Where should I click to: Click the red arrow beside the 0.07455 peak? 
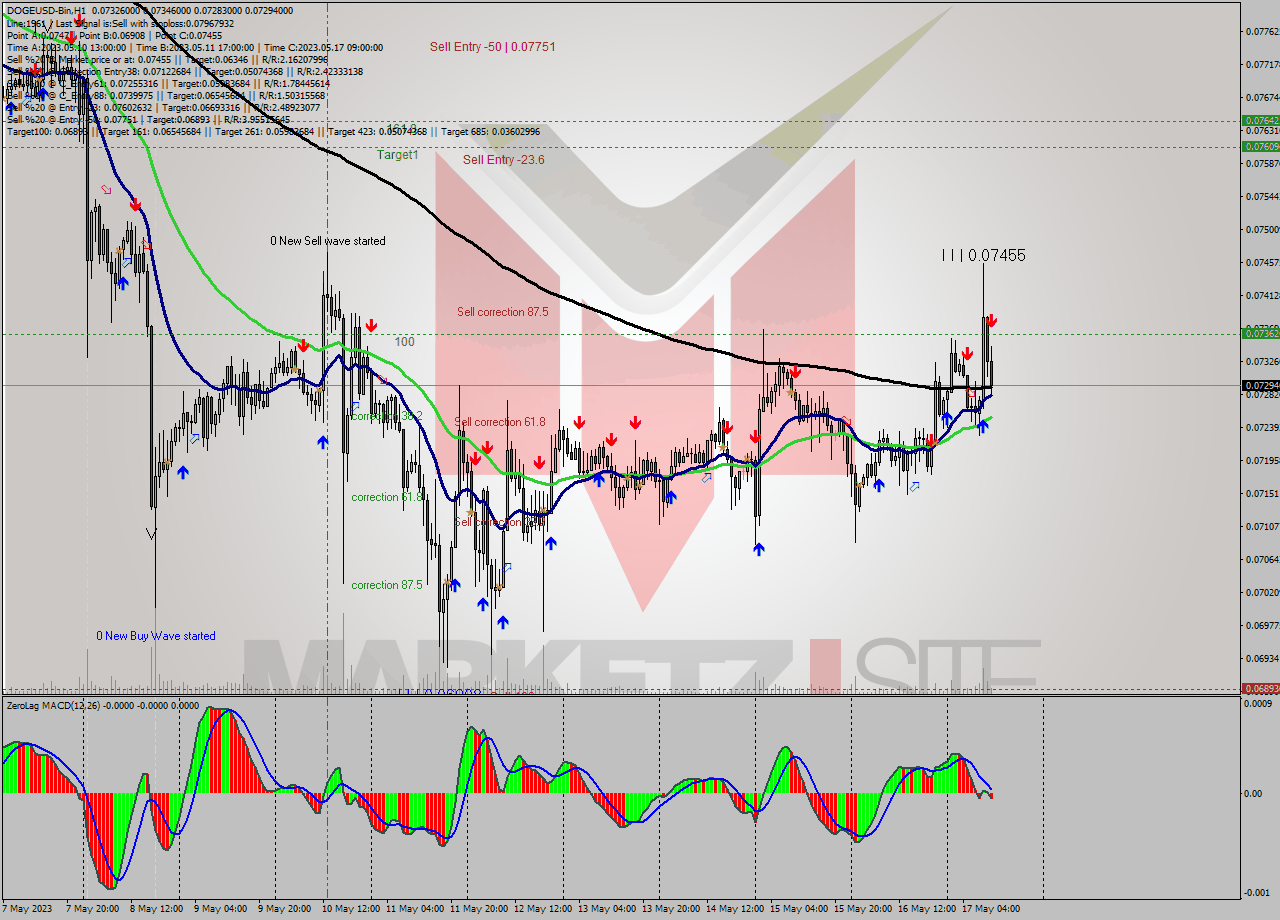click(991, 320)
